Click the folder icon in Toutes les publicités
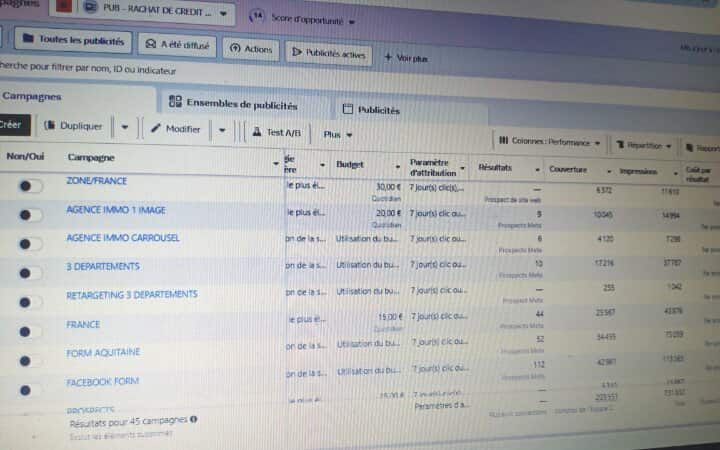Image resolution: width=720 pixels, height=450 pixels. click(28, 38)
